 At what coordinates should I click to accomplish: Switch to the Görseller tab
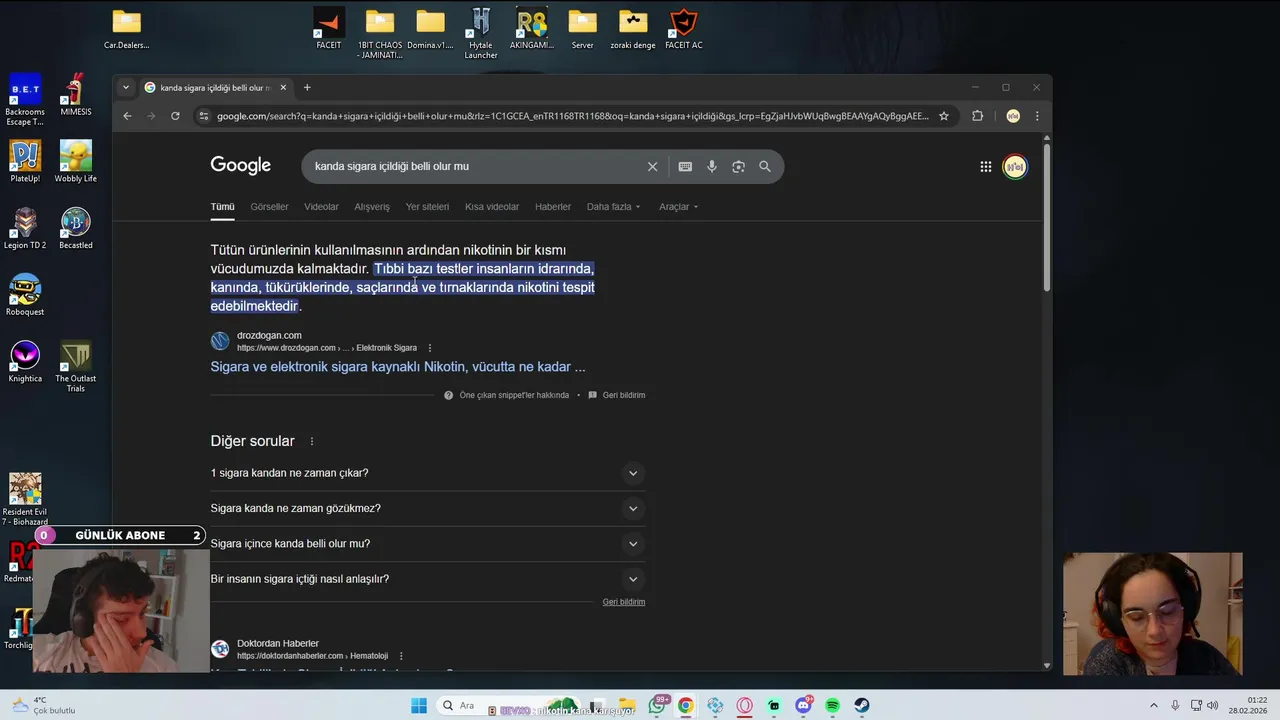click(x=269, y=207)
